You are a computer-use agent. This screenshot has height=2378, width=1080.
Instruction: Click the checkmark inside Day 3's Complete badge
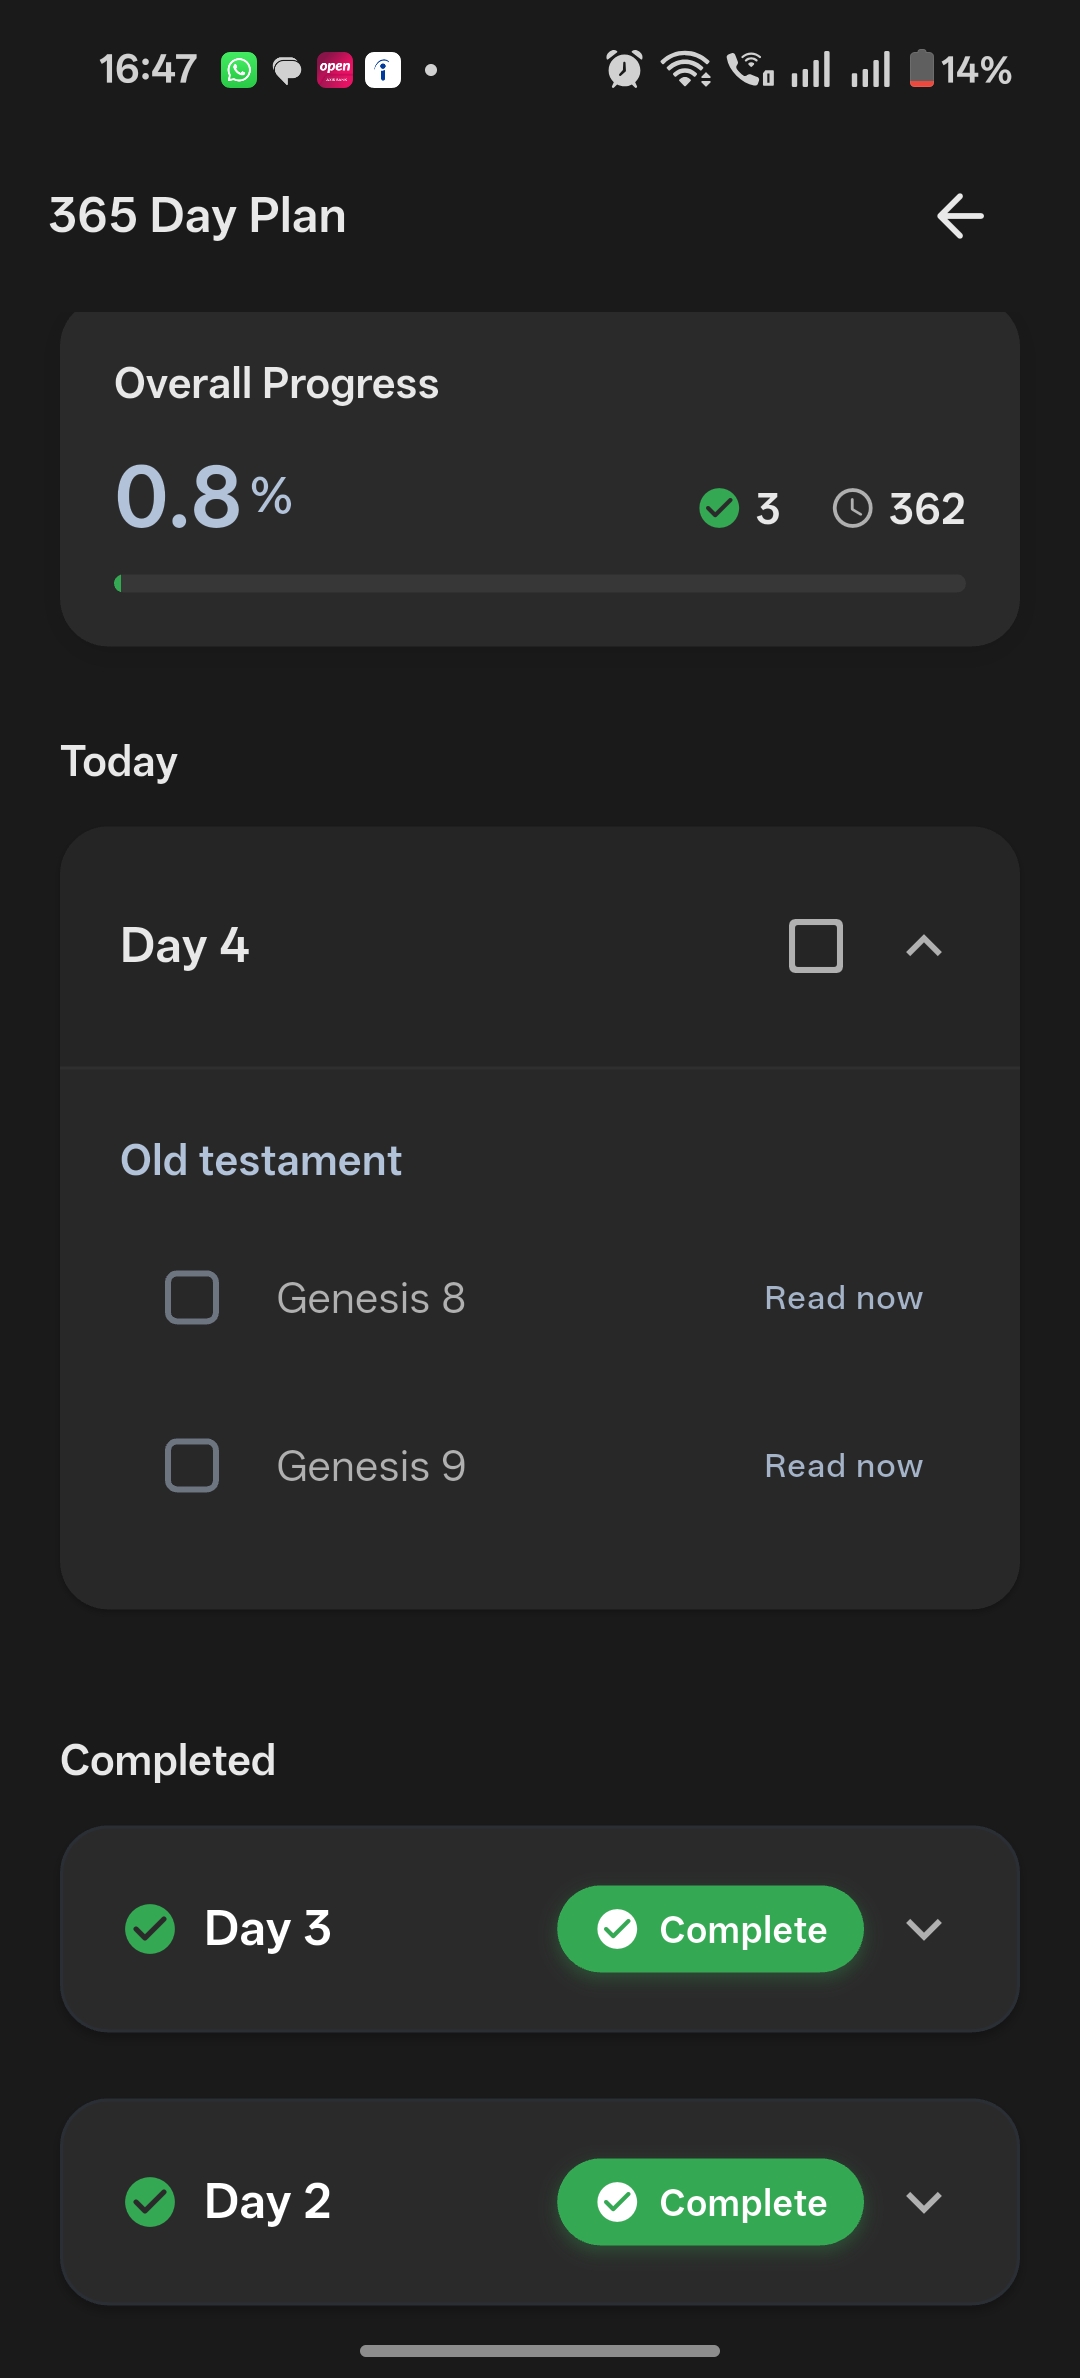coord(619,1928)
